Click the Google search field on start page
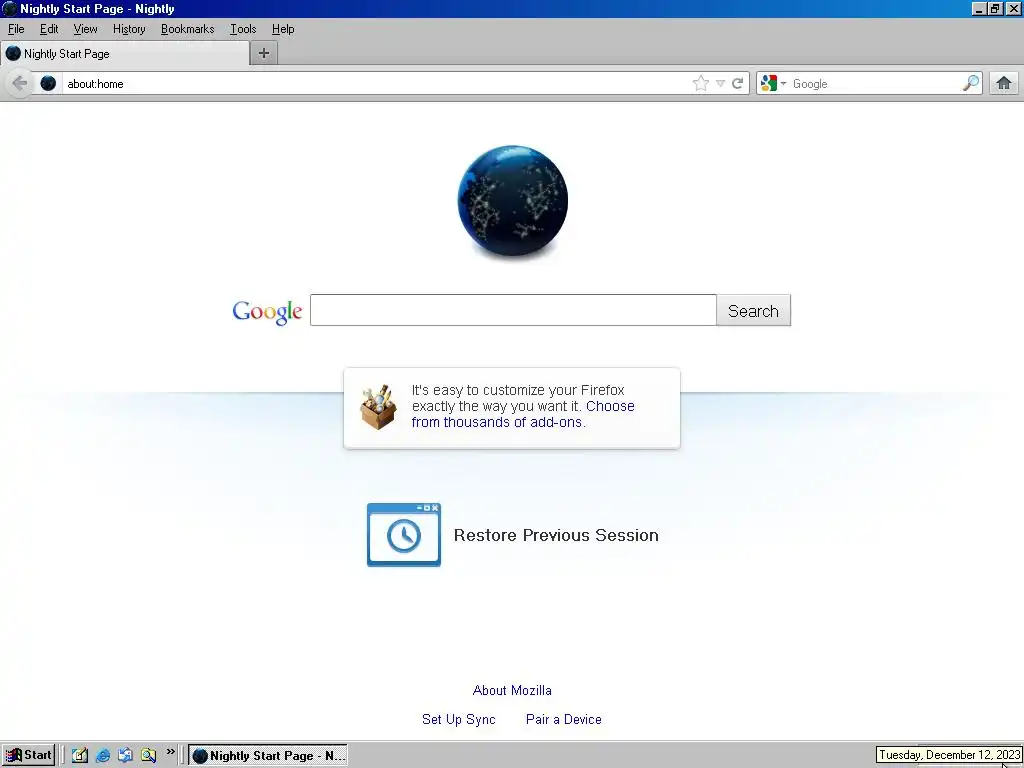 tap(513, 310)
